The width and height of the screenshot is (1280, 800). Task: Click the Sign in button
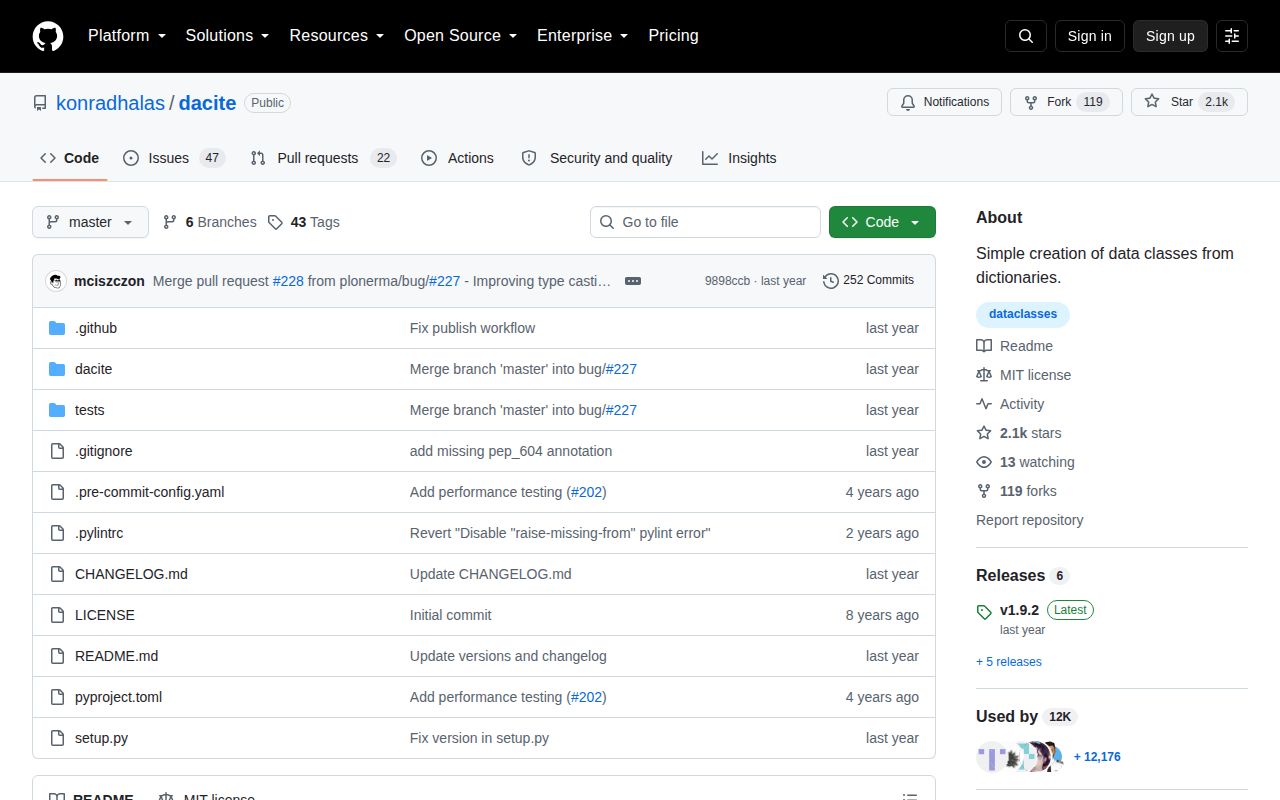[1089, 36]
